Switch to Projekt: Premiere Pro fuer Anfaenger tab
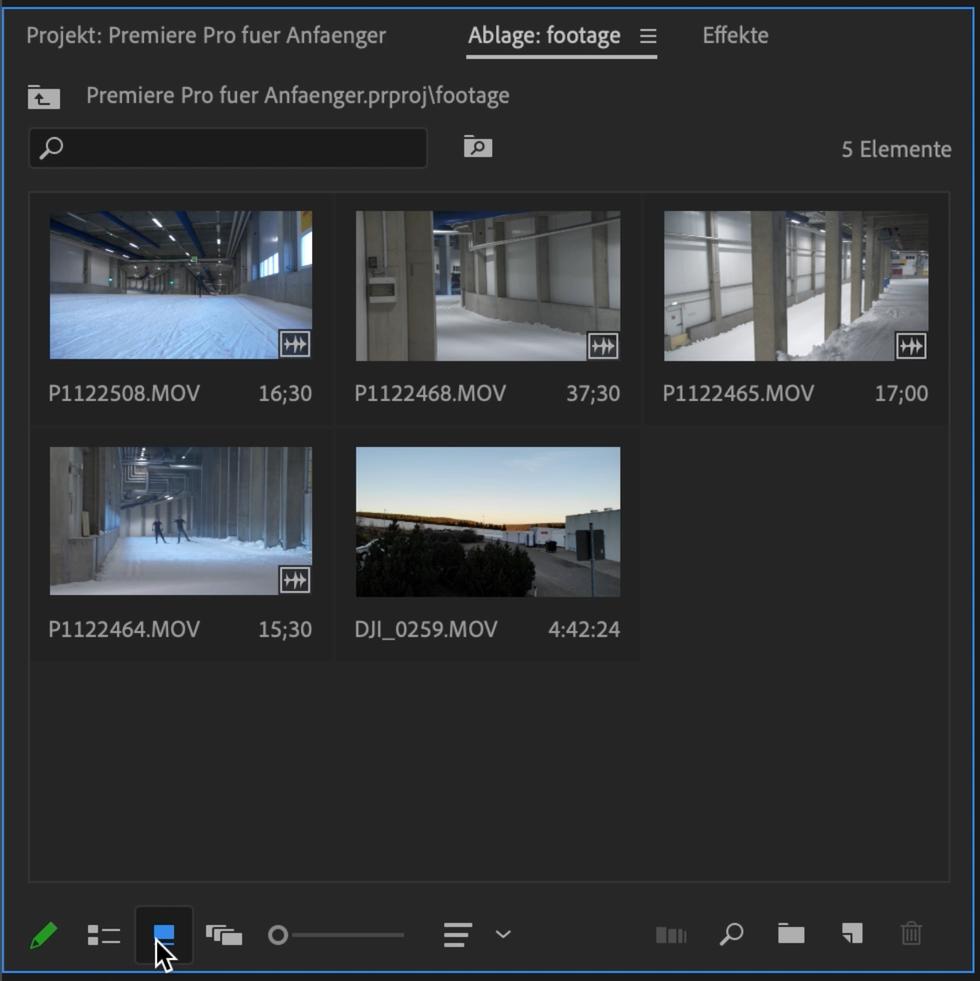980x981 pixels. click(206, 36)
